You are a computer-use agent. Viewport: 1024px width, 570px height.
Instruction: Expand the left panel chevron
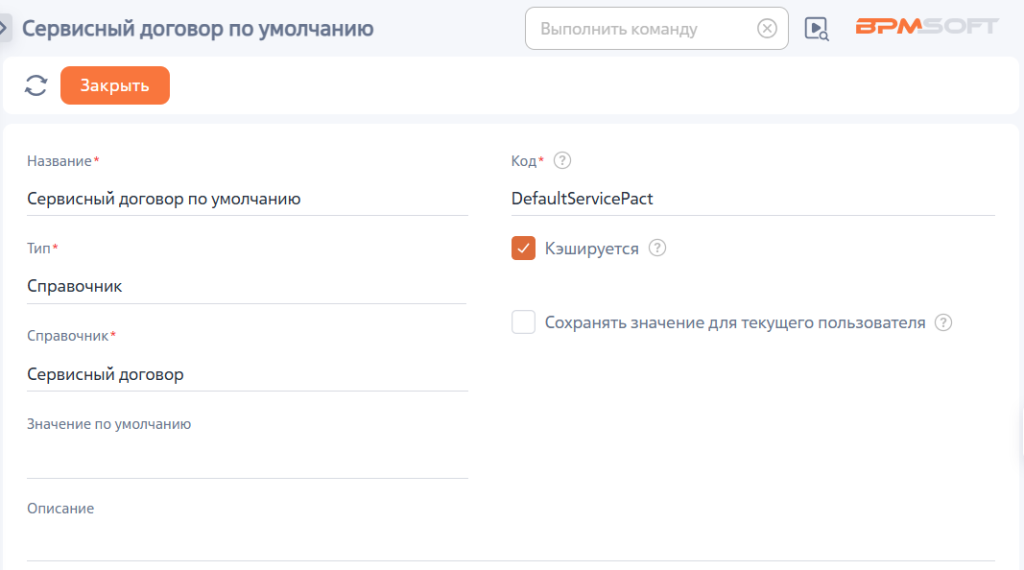(4, 28)
